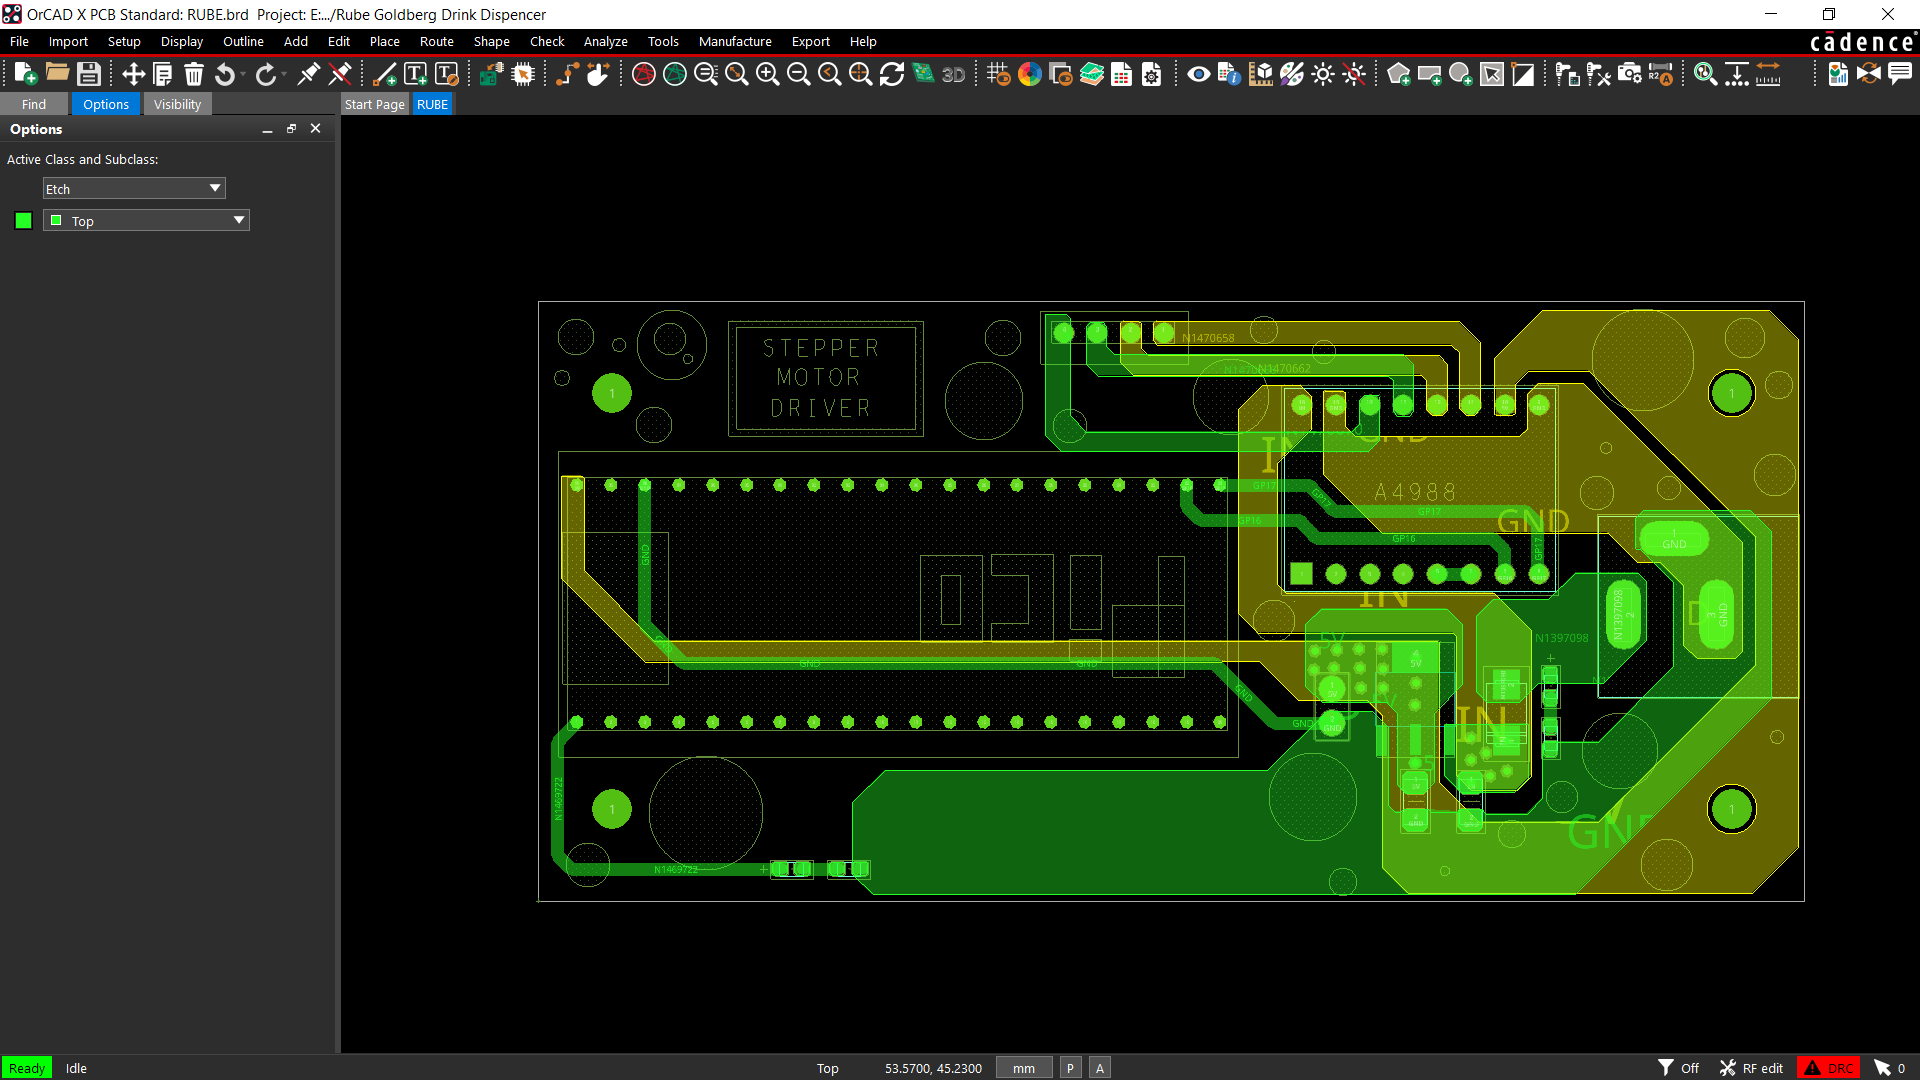
Task: Open the File menu
Action: (x=19, y=41)
